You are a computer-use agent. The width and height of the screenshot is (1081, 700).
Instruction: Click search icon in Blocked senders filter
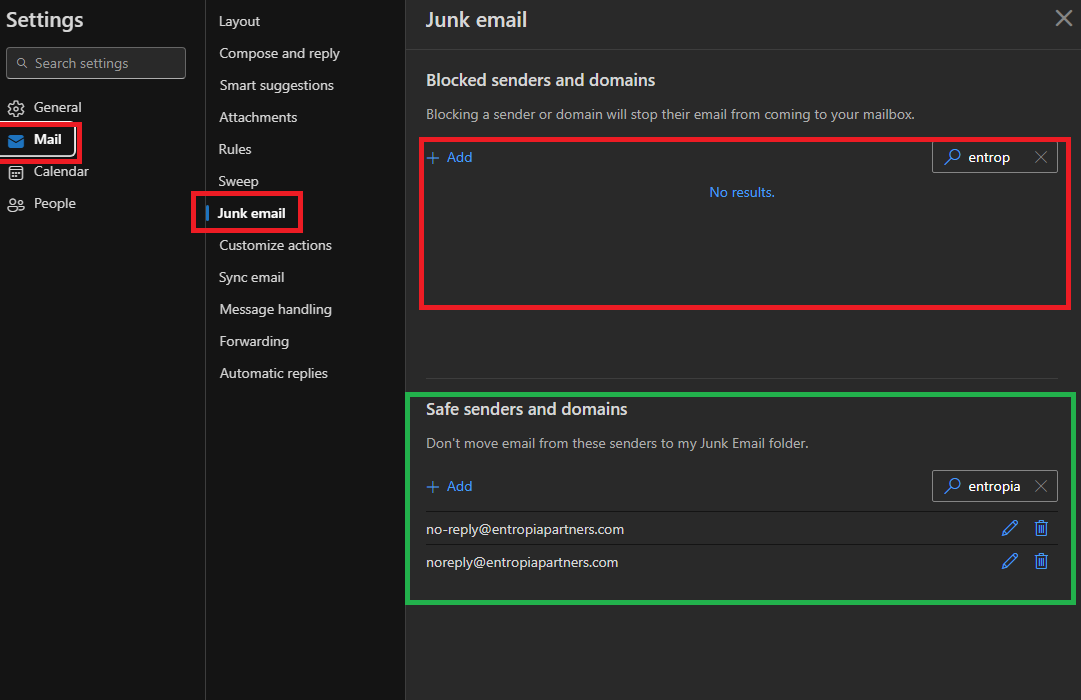pyautogui.click(x=952, y=157)
